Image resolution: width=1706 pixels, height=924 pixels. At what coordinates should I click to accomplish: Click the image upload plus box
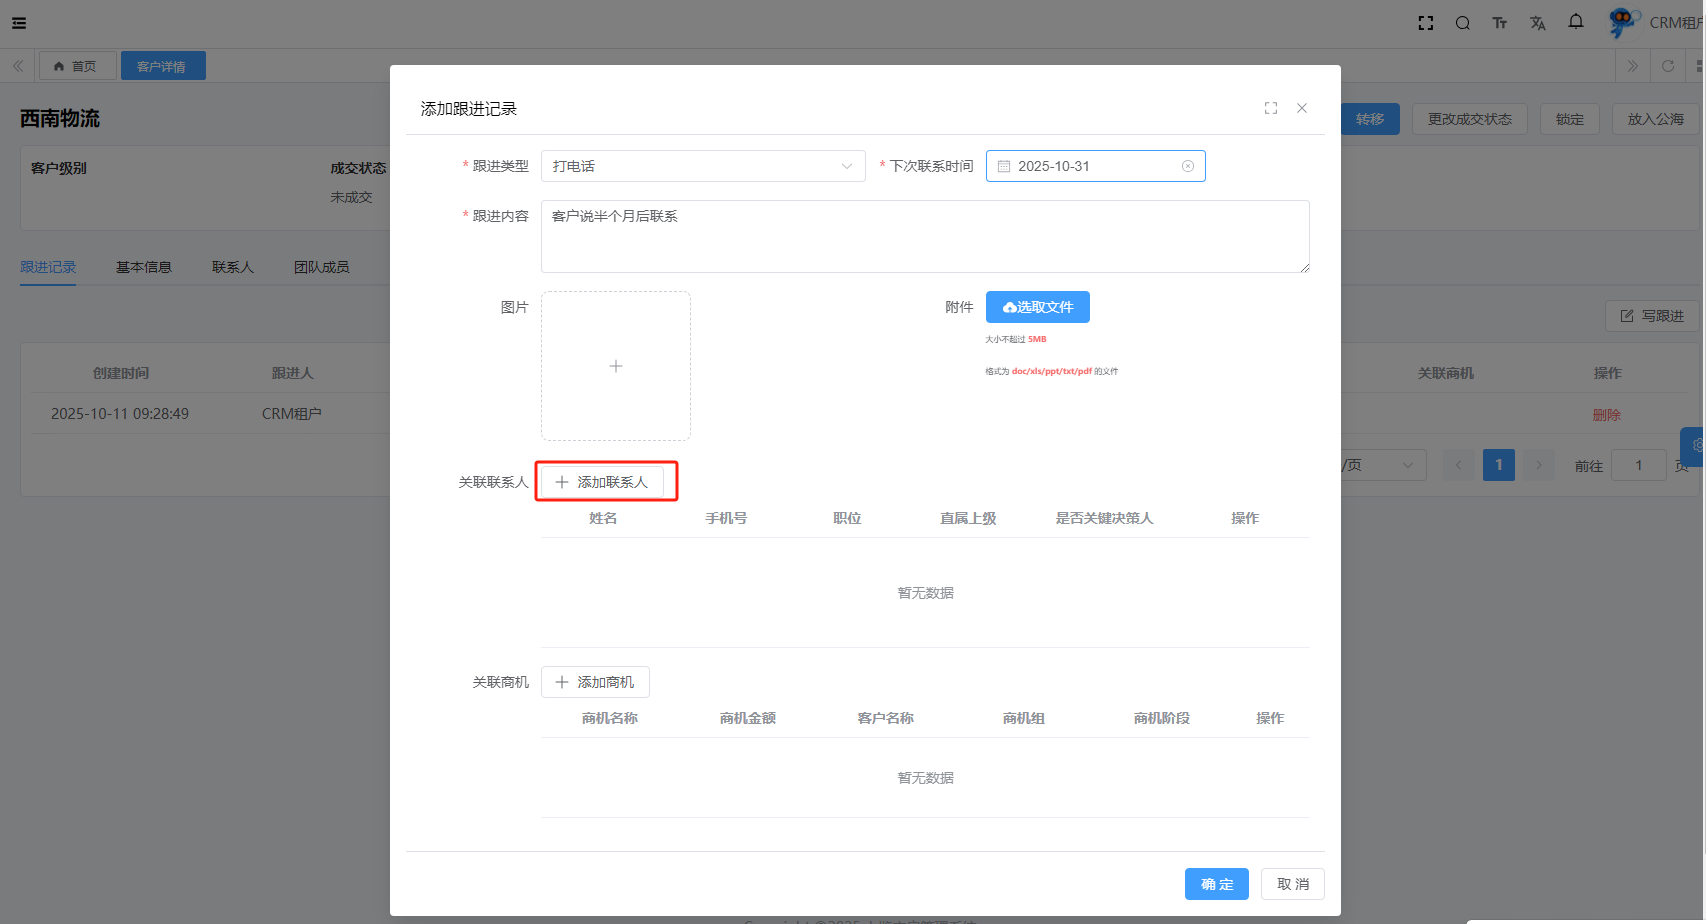point(615,366)
